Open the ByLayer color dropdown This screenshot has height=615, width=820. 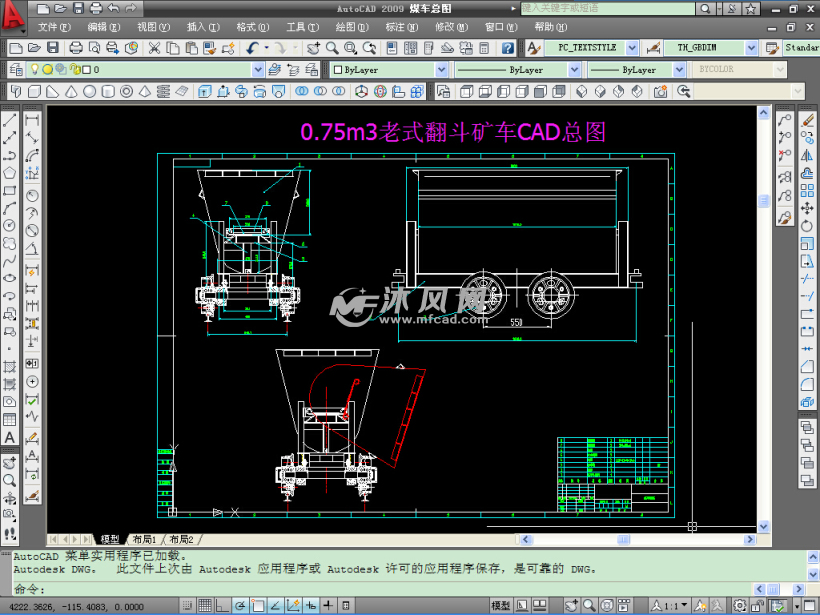pos(442,70)
